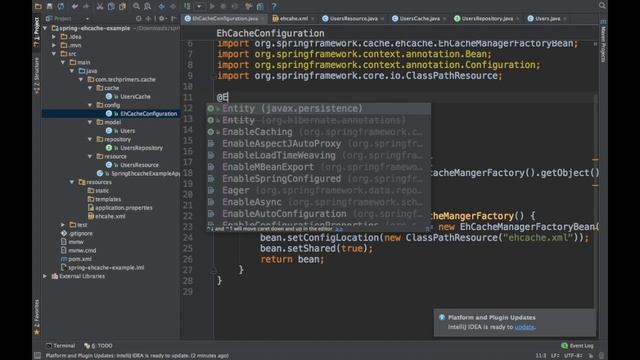Click the Project Structure icon
The image size is (640, 360).
(x=260, y=6)
